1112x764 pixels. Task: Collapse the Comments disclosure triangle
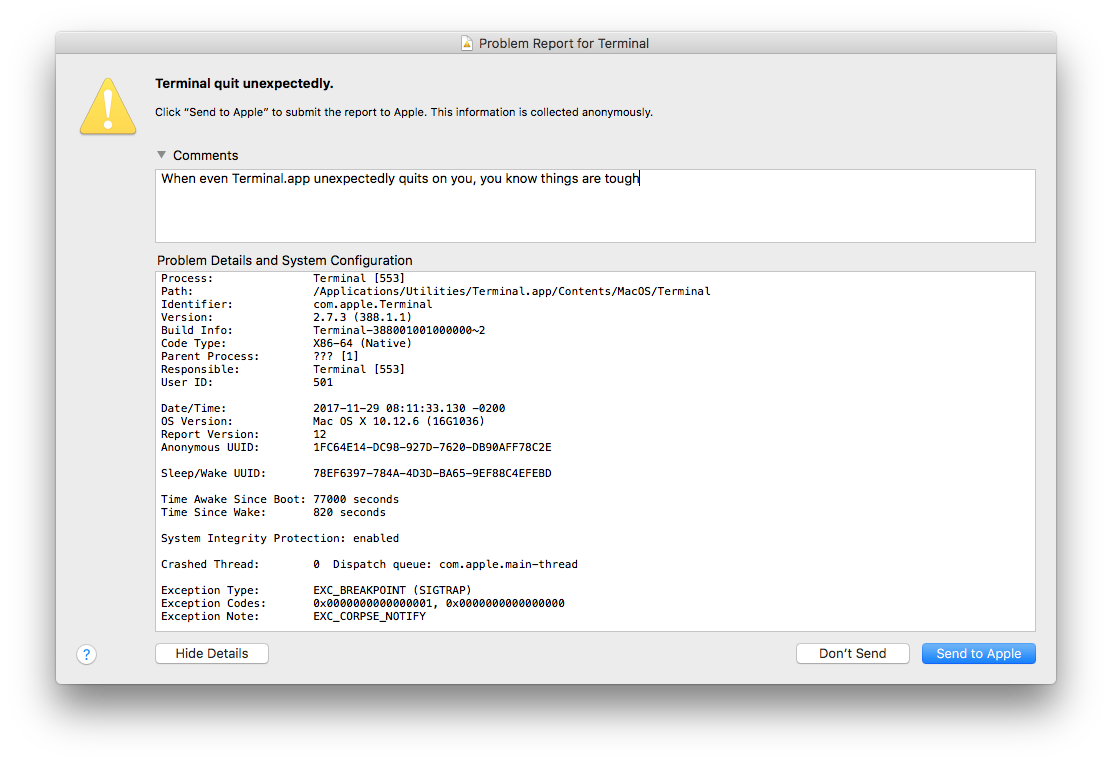tap(162, 155)
